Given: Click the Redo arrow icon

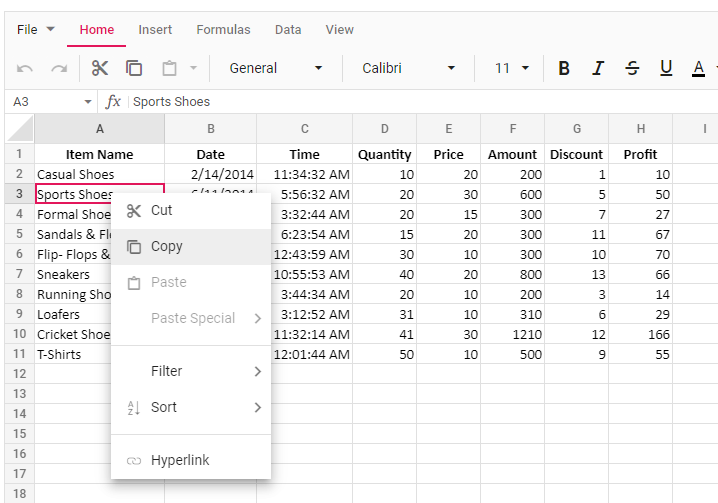Looking at the screenshot, I should click(x=59, y=68).
